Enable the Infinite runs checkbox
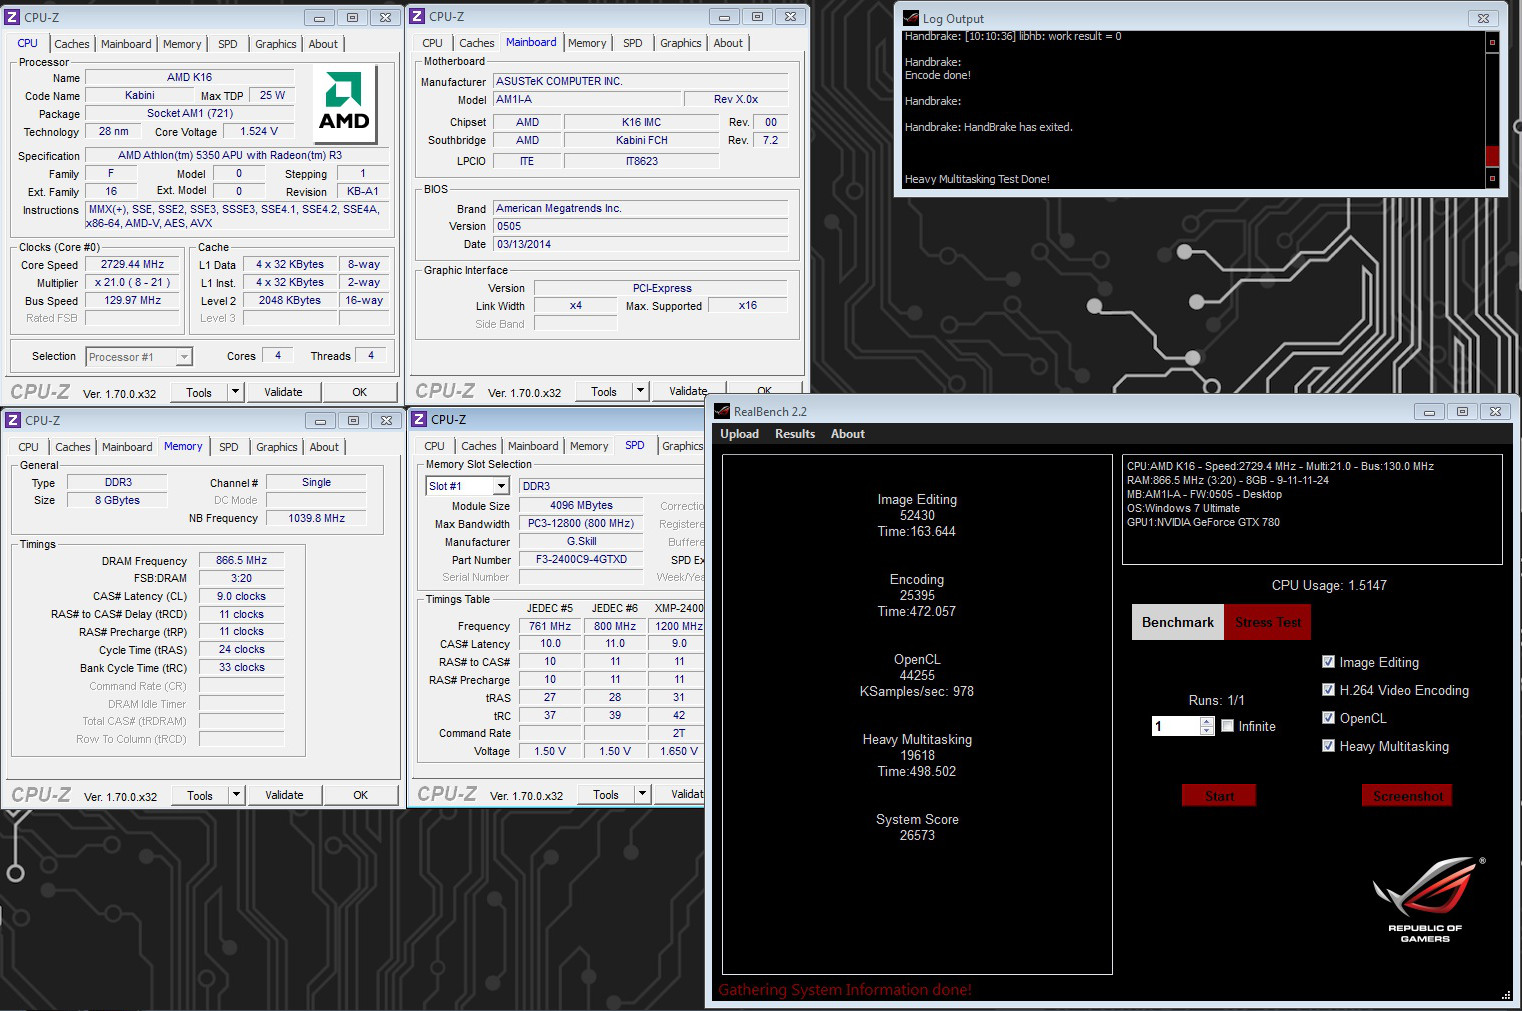Image resolution: width=1522 pixels, height=1011 pixels. [x=1227, y=726]
